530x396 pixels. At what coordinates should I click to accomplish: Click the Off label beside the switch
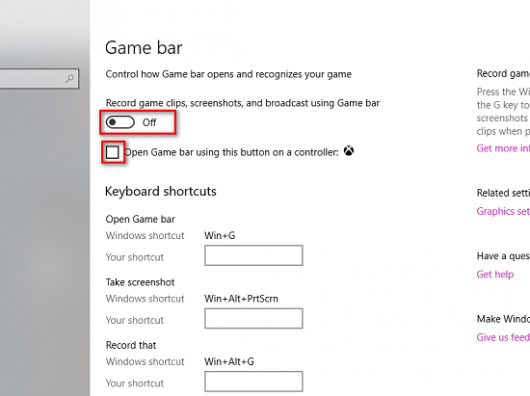tap(149, 122)
